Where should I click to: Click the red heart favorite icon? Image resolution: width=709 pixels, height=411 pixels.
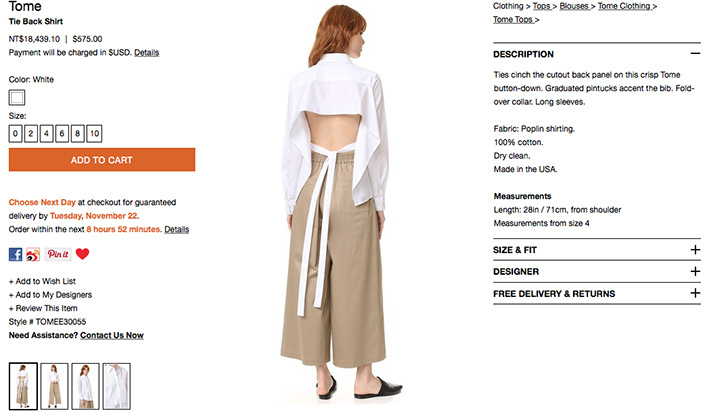[82, 254]
